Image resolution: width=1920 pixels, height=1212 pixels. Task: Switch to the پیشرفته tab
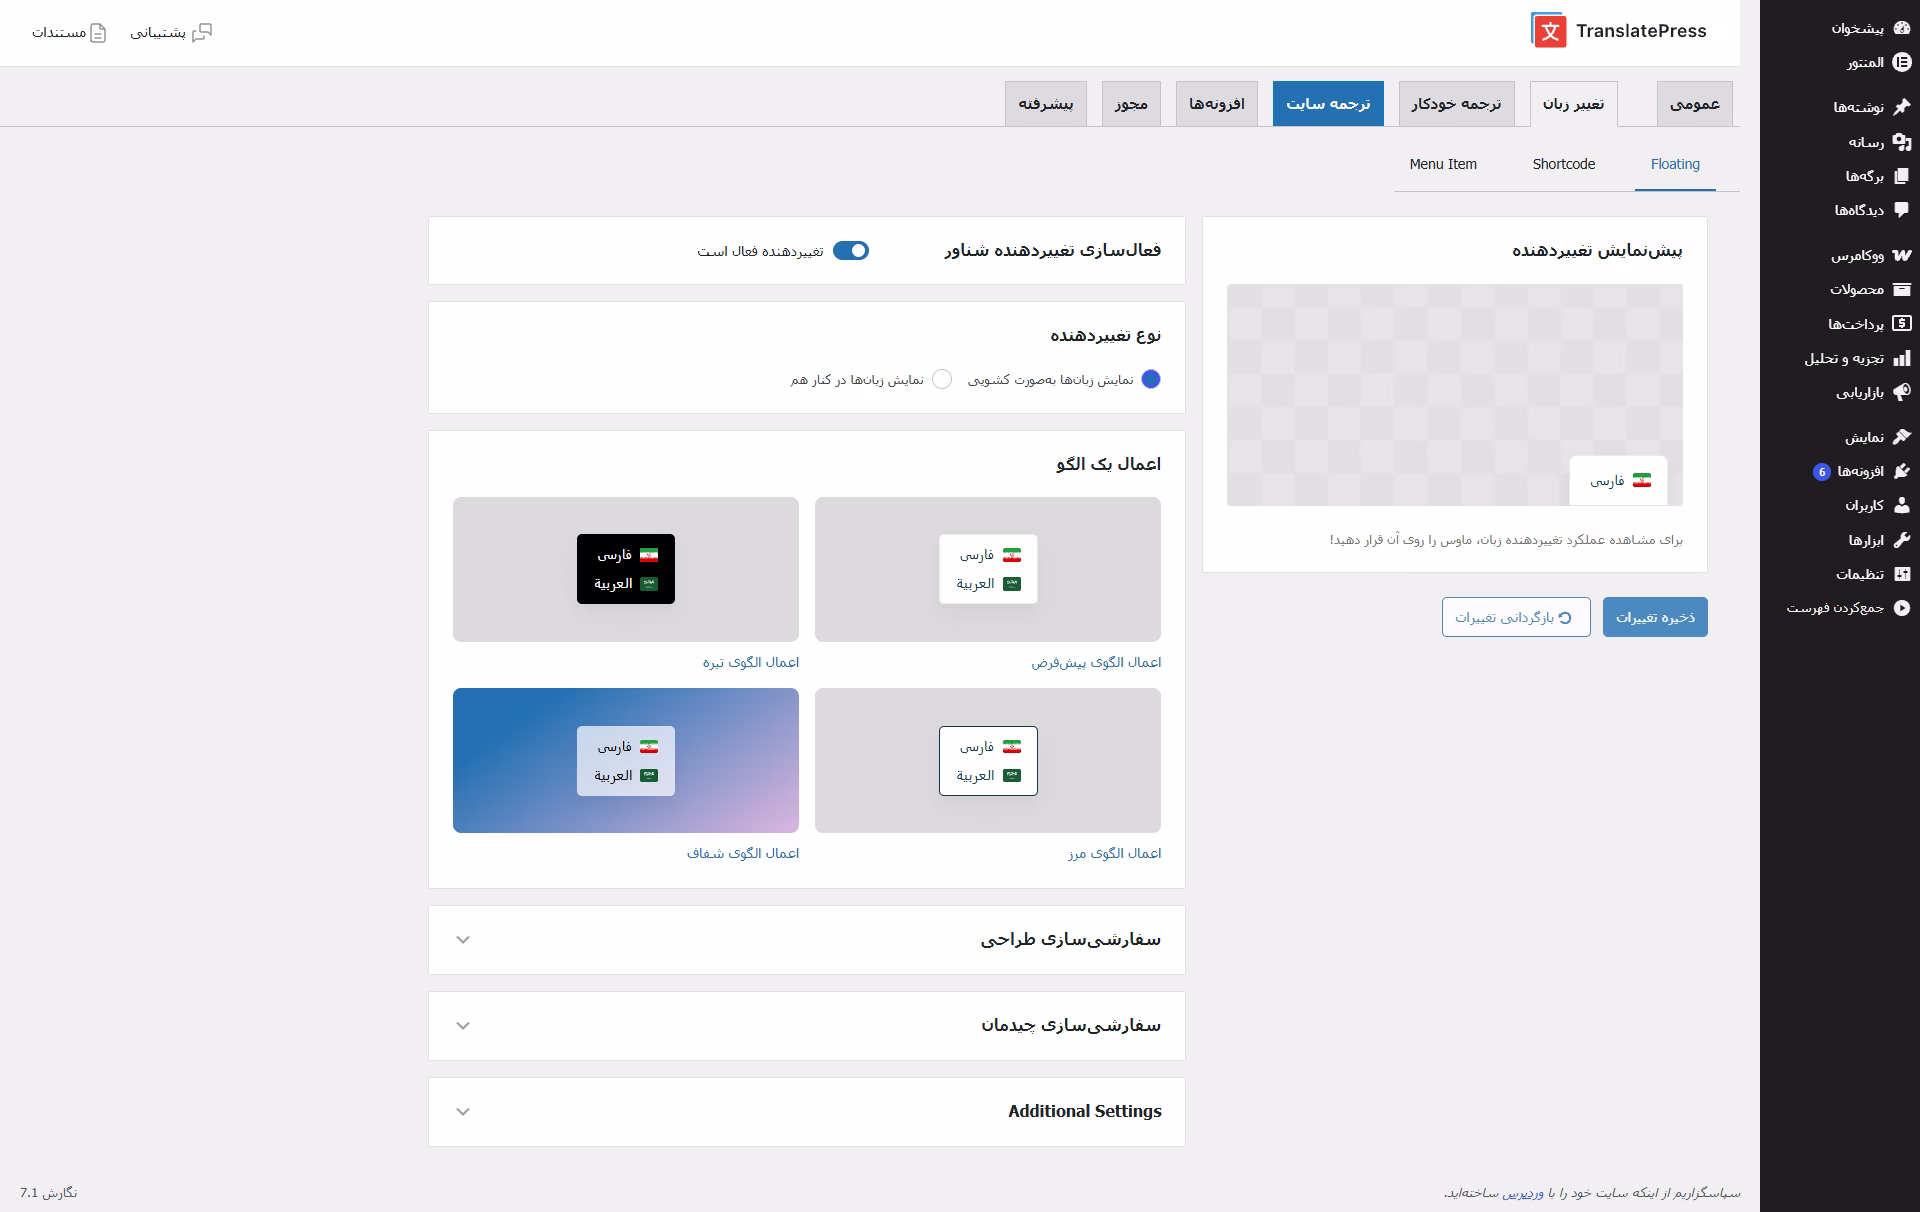1046,104
